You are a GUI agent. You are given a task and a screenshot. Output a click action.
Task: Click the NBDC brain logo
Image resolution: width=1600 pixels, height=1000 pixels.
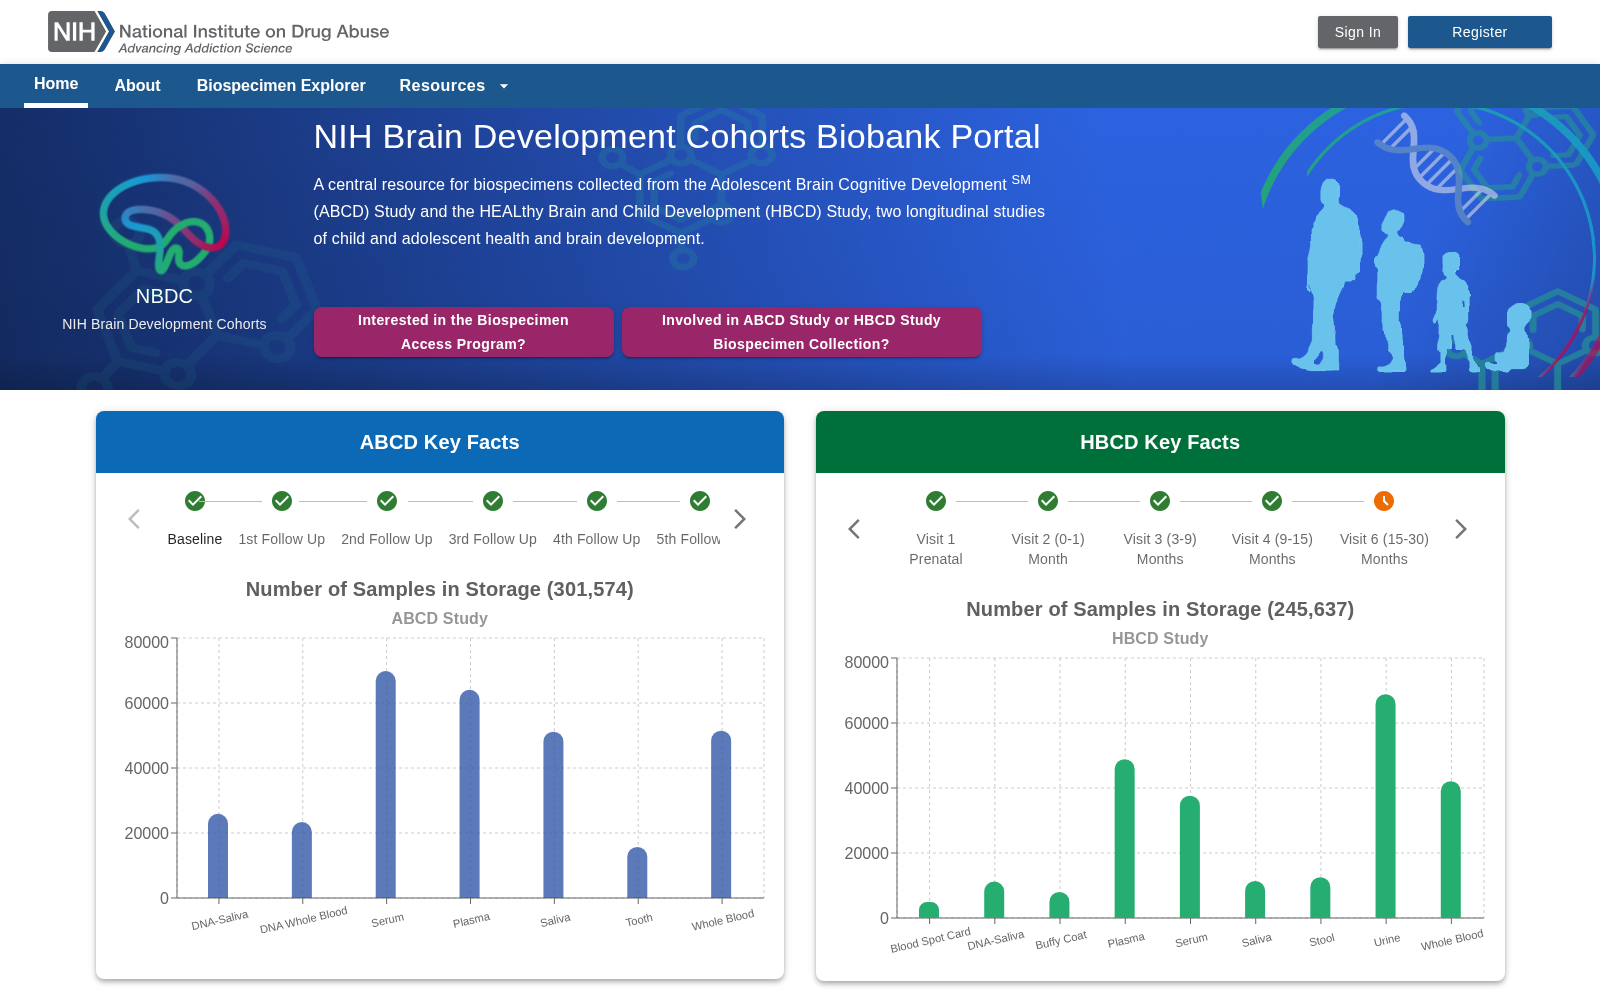click(164, 224)
